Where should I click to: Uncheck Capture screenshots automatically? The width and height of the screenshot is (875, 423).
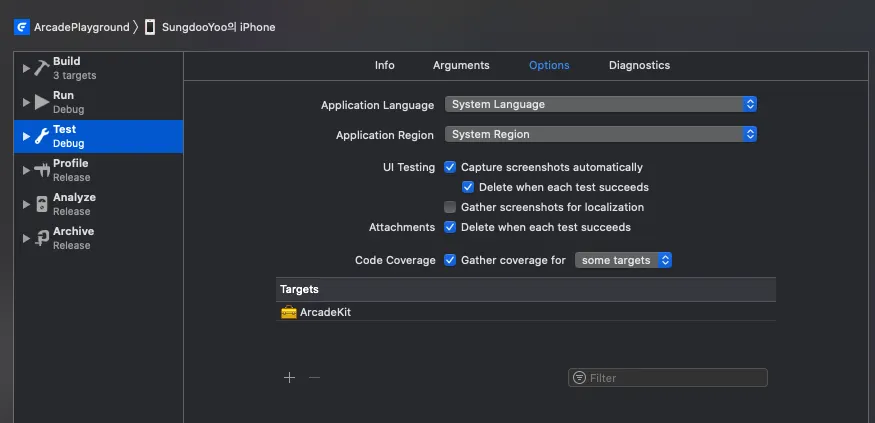tap(450, 167)
